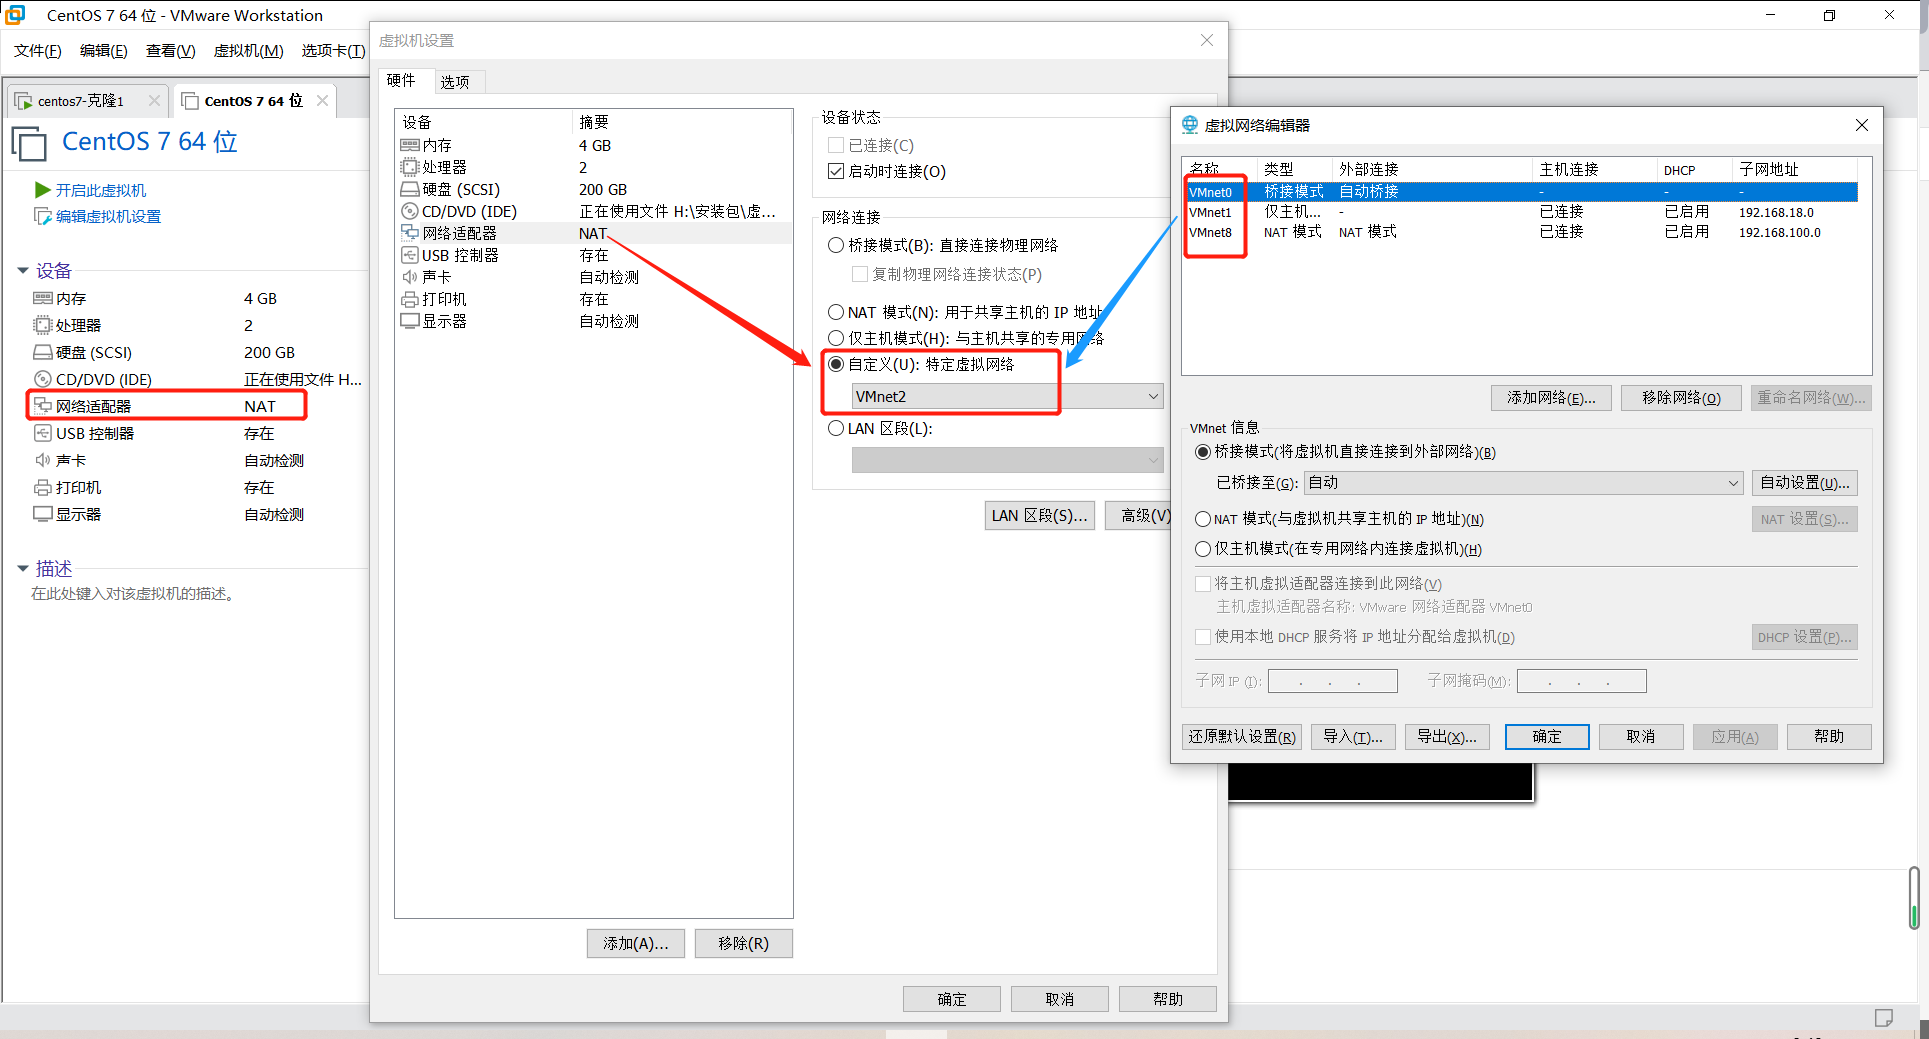This screenshot has height=1039, width=1929.
Task: Select VMnet8 row in network list
Action: [x=1520, y=232]
